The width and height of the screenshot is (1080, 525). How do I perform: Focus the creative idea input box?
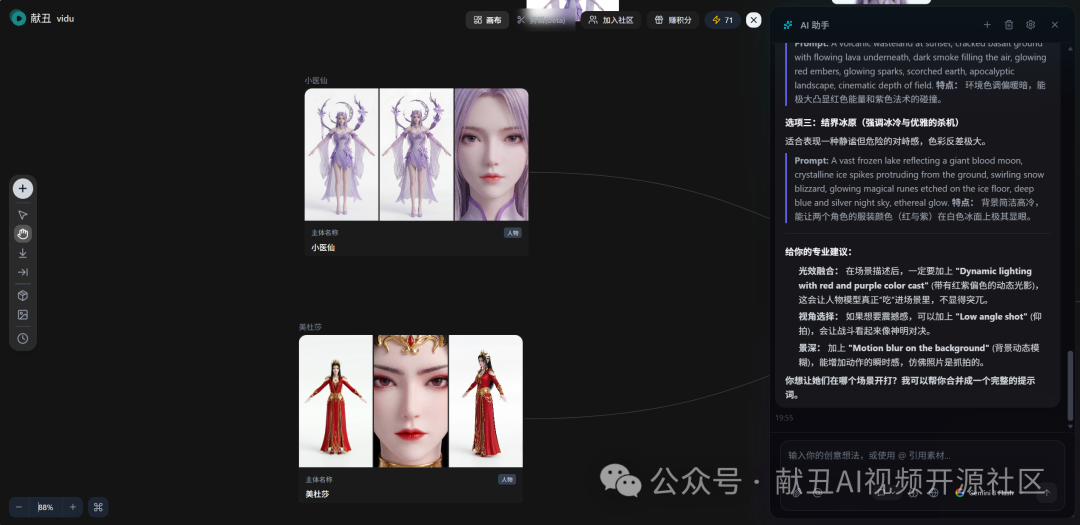(922, 455)
